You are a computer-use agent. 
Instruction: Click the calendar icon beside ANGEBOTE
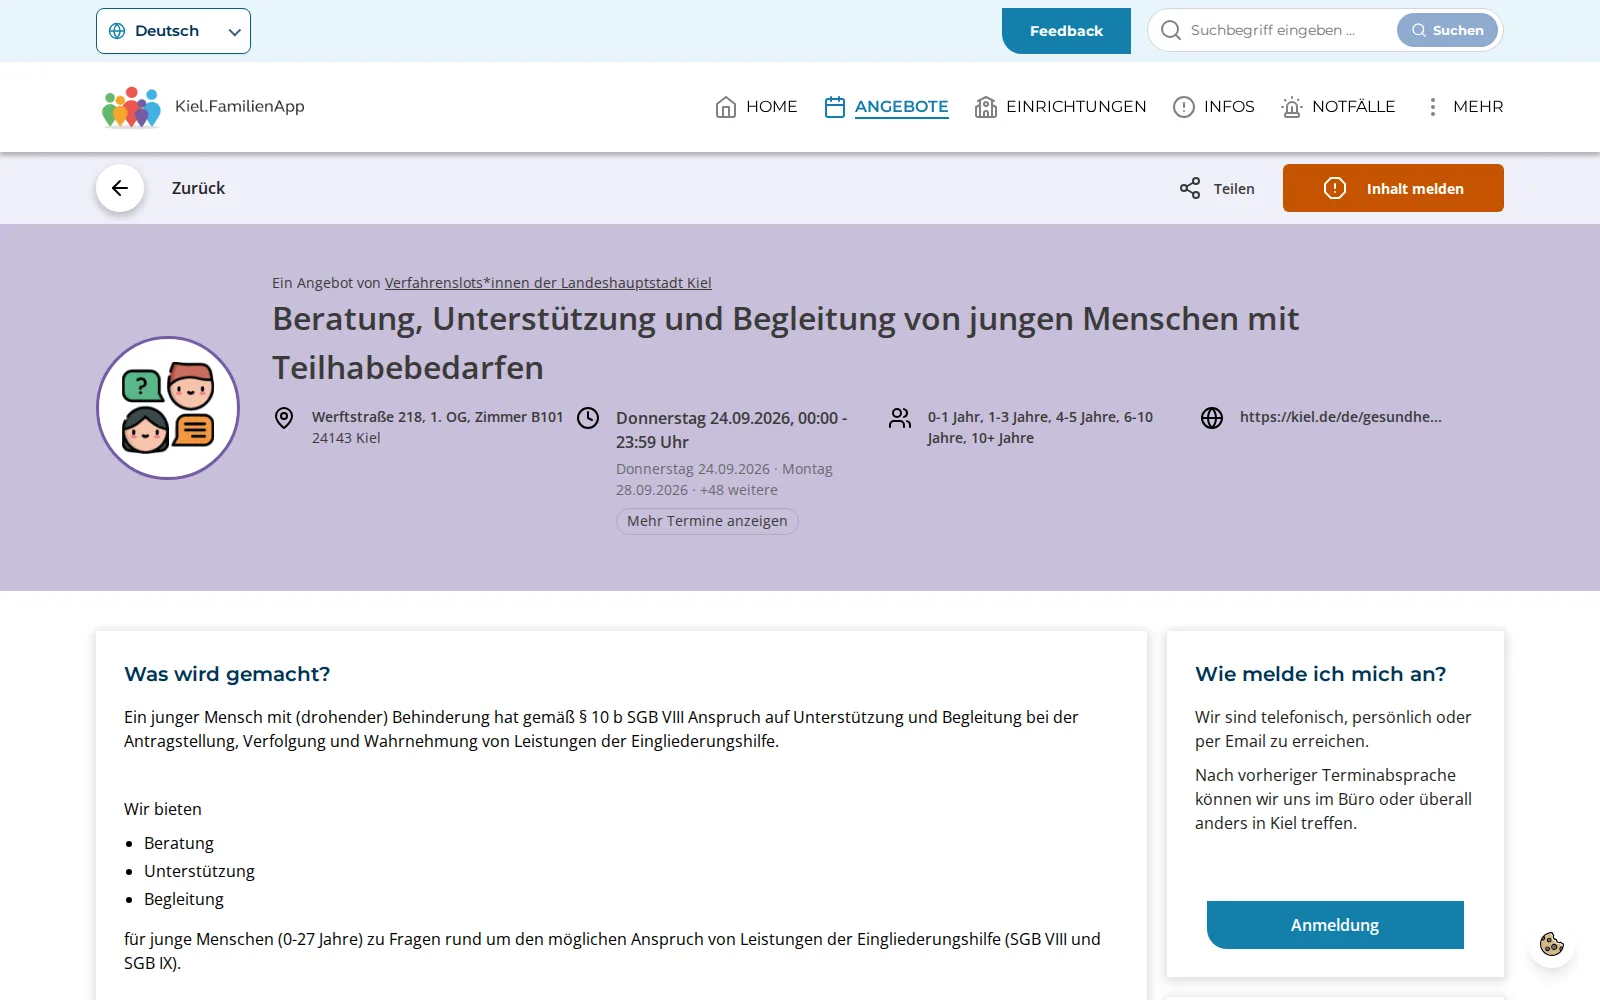click(835, 107)
